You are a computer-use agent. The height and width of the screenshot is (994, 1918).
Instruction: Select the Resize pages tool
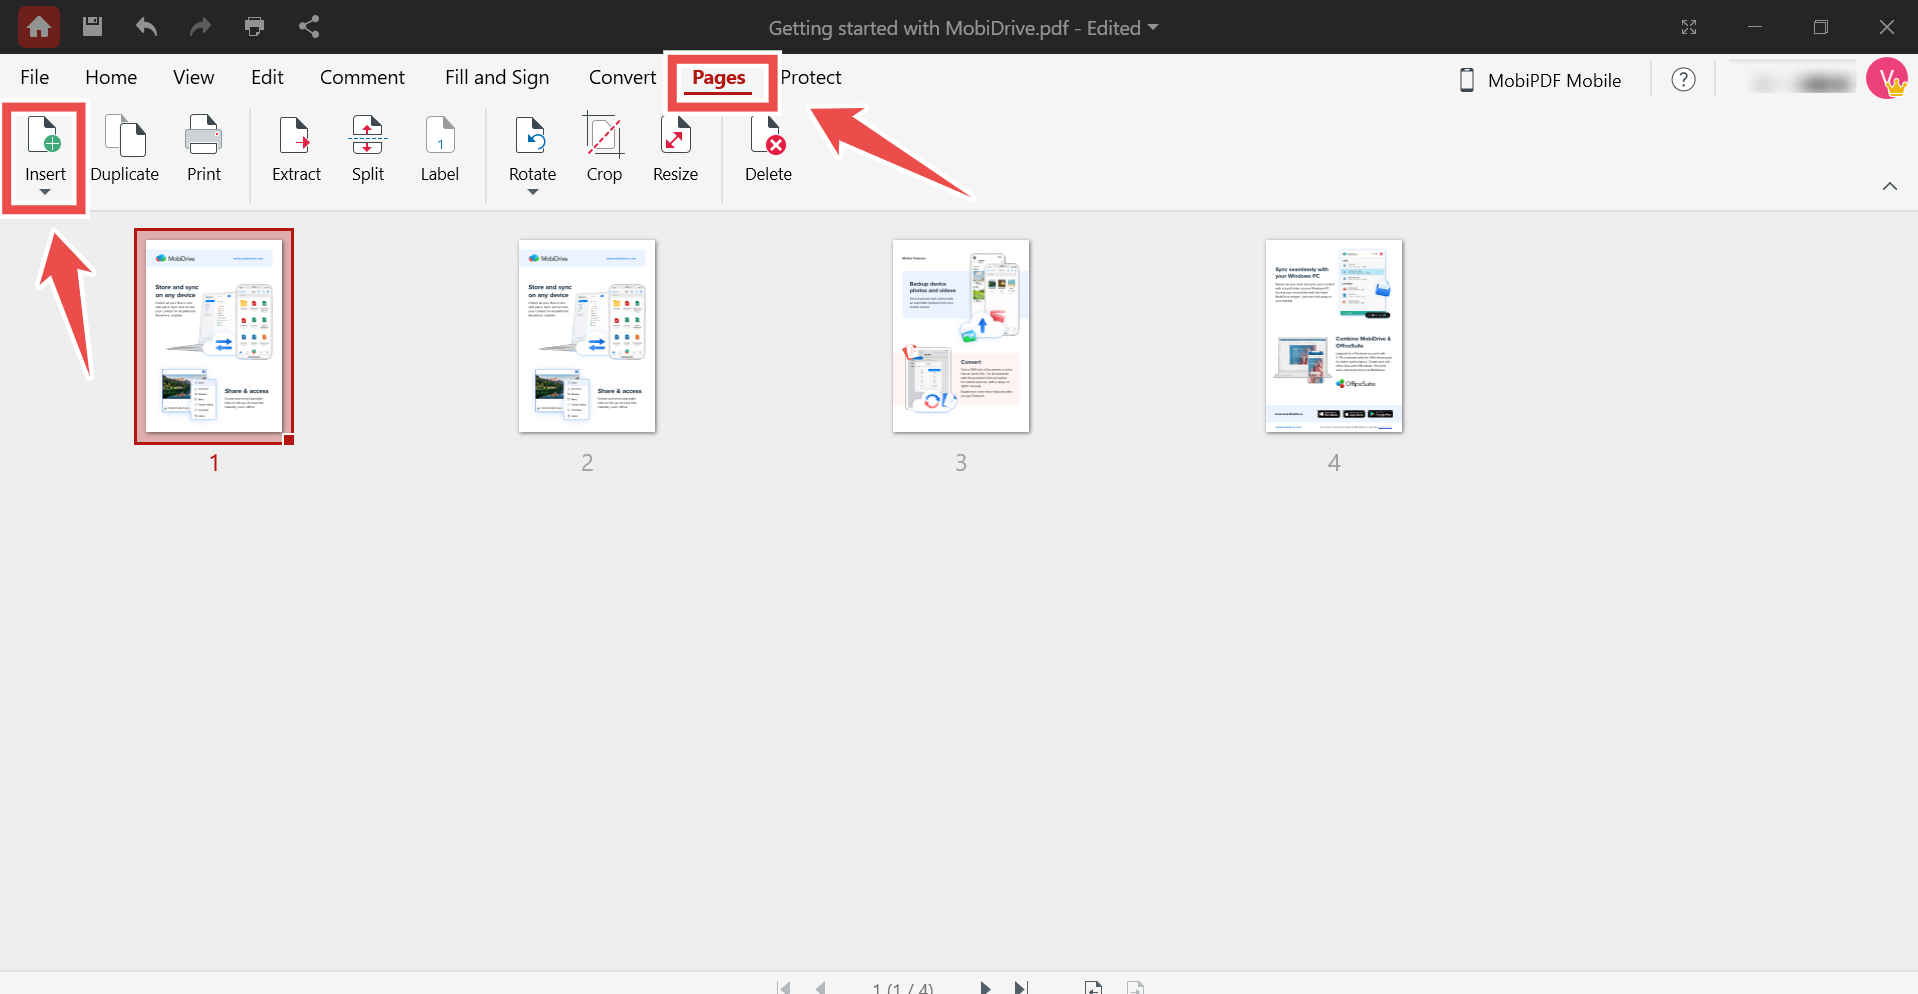coord(675,148)
